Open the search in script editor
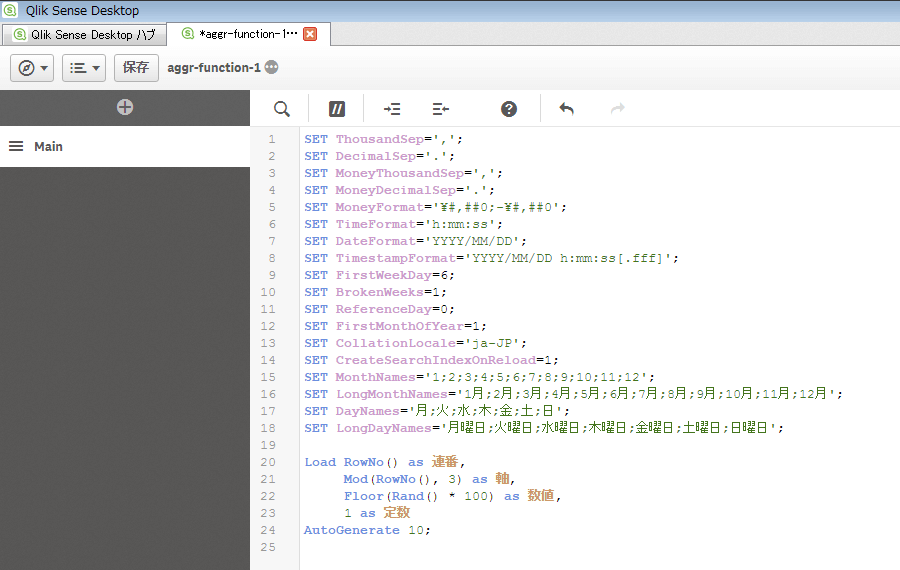Image resolution: width=900 pixels, height=570 pixels. (x=282, y=109)
